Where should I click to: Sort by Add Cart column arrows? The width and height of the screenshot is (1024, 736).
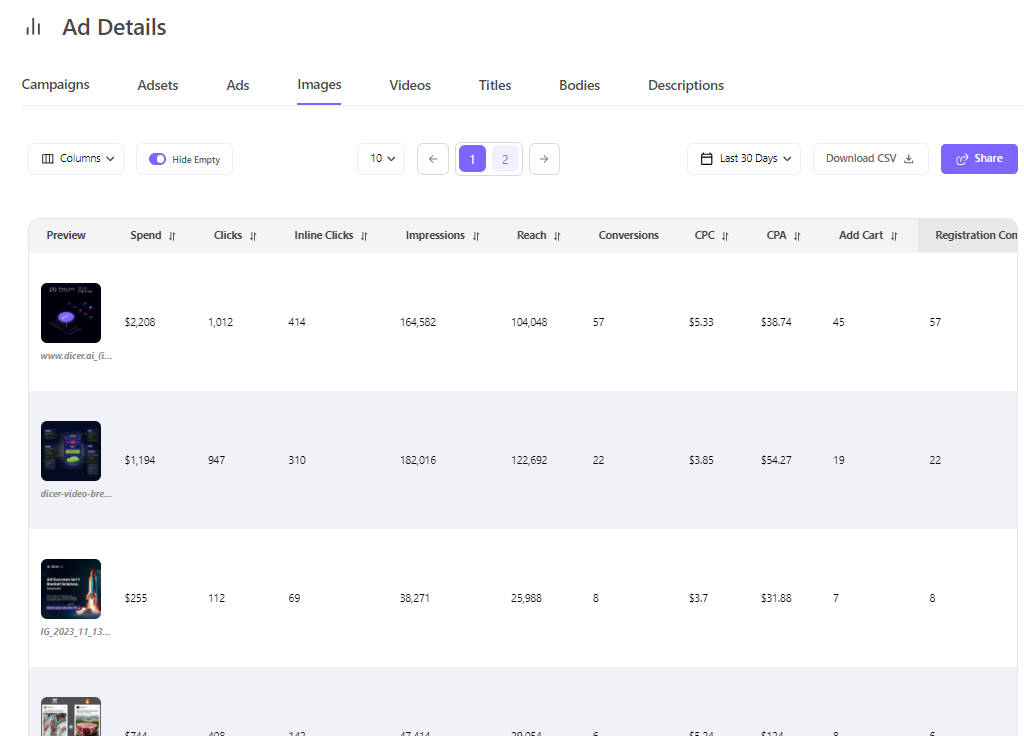[894, 236]
